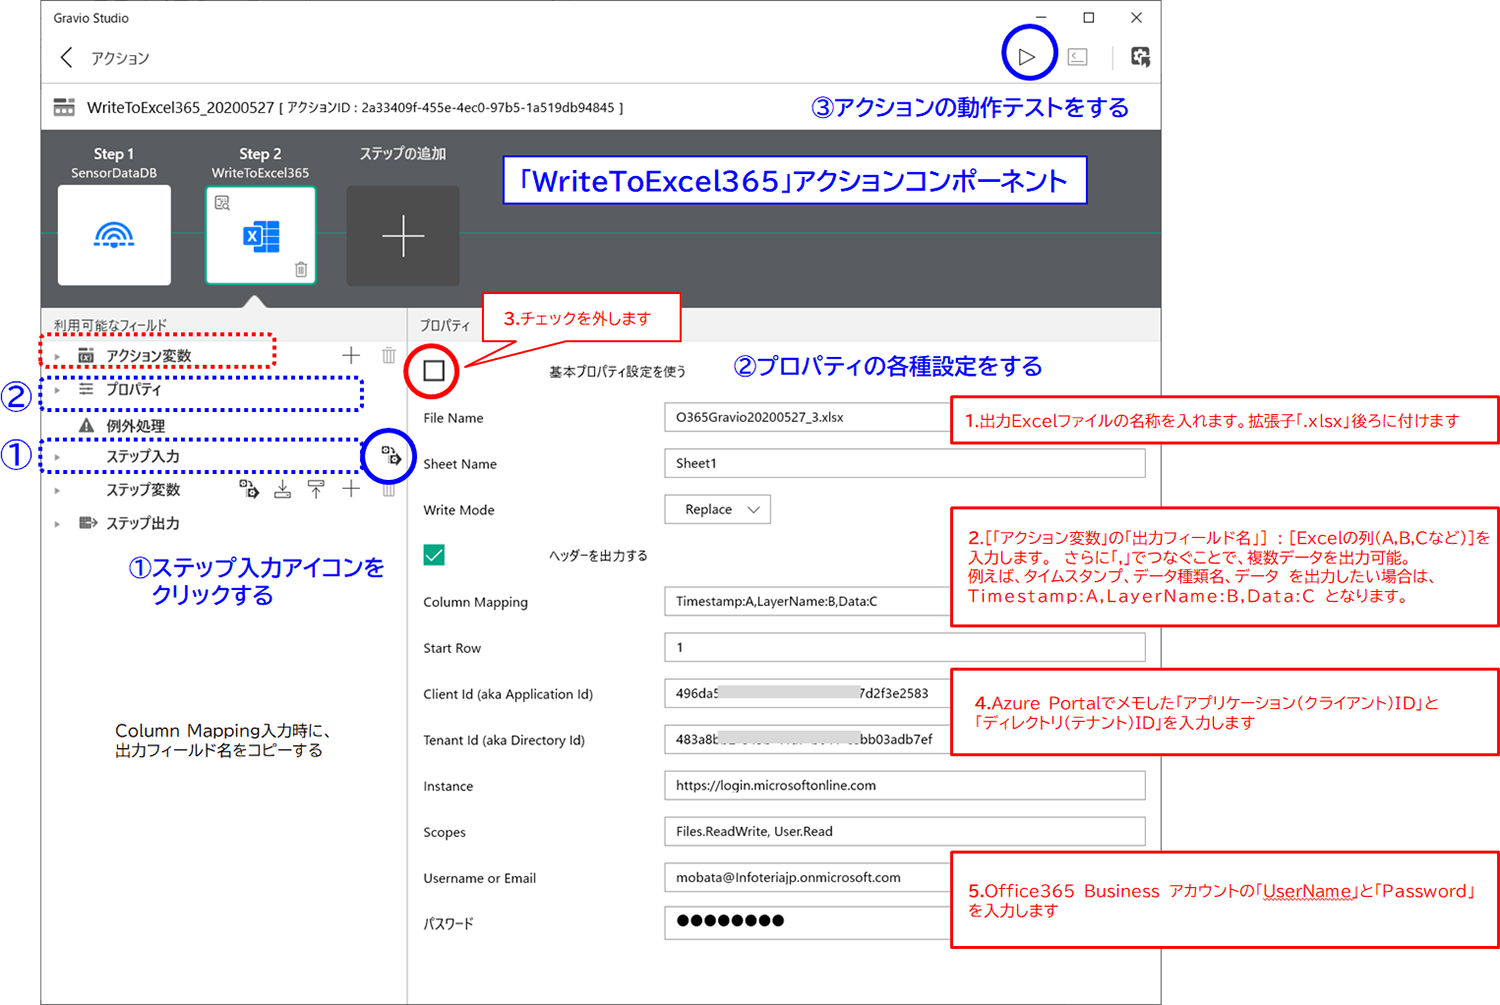Click the ステップ入力 copy-fields icon
The image size is (1500, 1005).
point(391,456)
